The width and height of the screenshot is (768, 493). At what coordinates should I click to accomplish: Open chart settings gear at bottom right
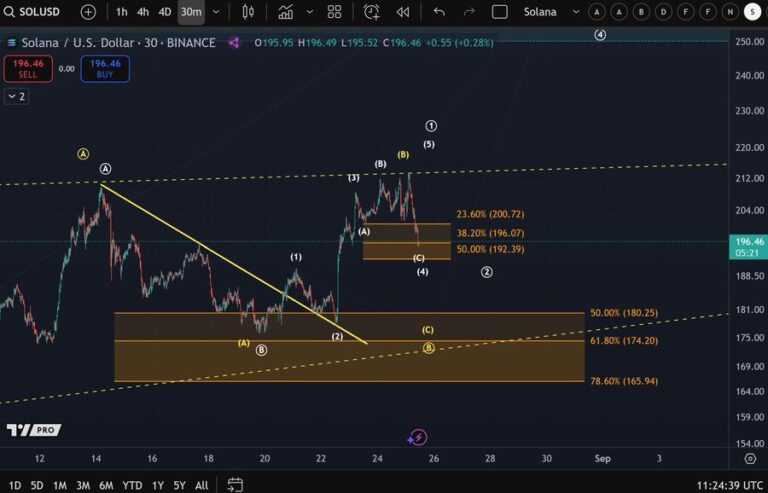pos(750,458)
